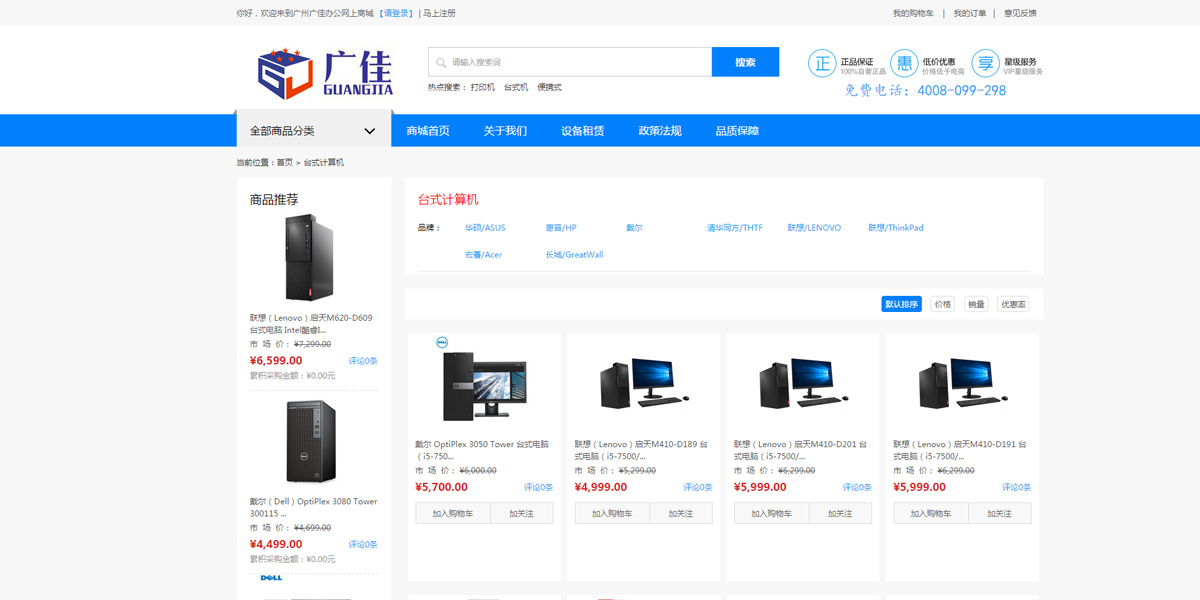Open the 商城首页 nav menu item
The width and height of the screenshot is (1200, 600).
[x=428, y=131]
